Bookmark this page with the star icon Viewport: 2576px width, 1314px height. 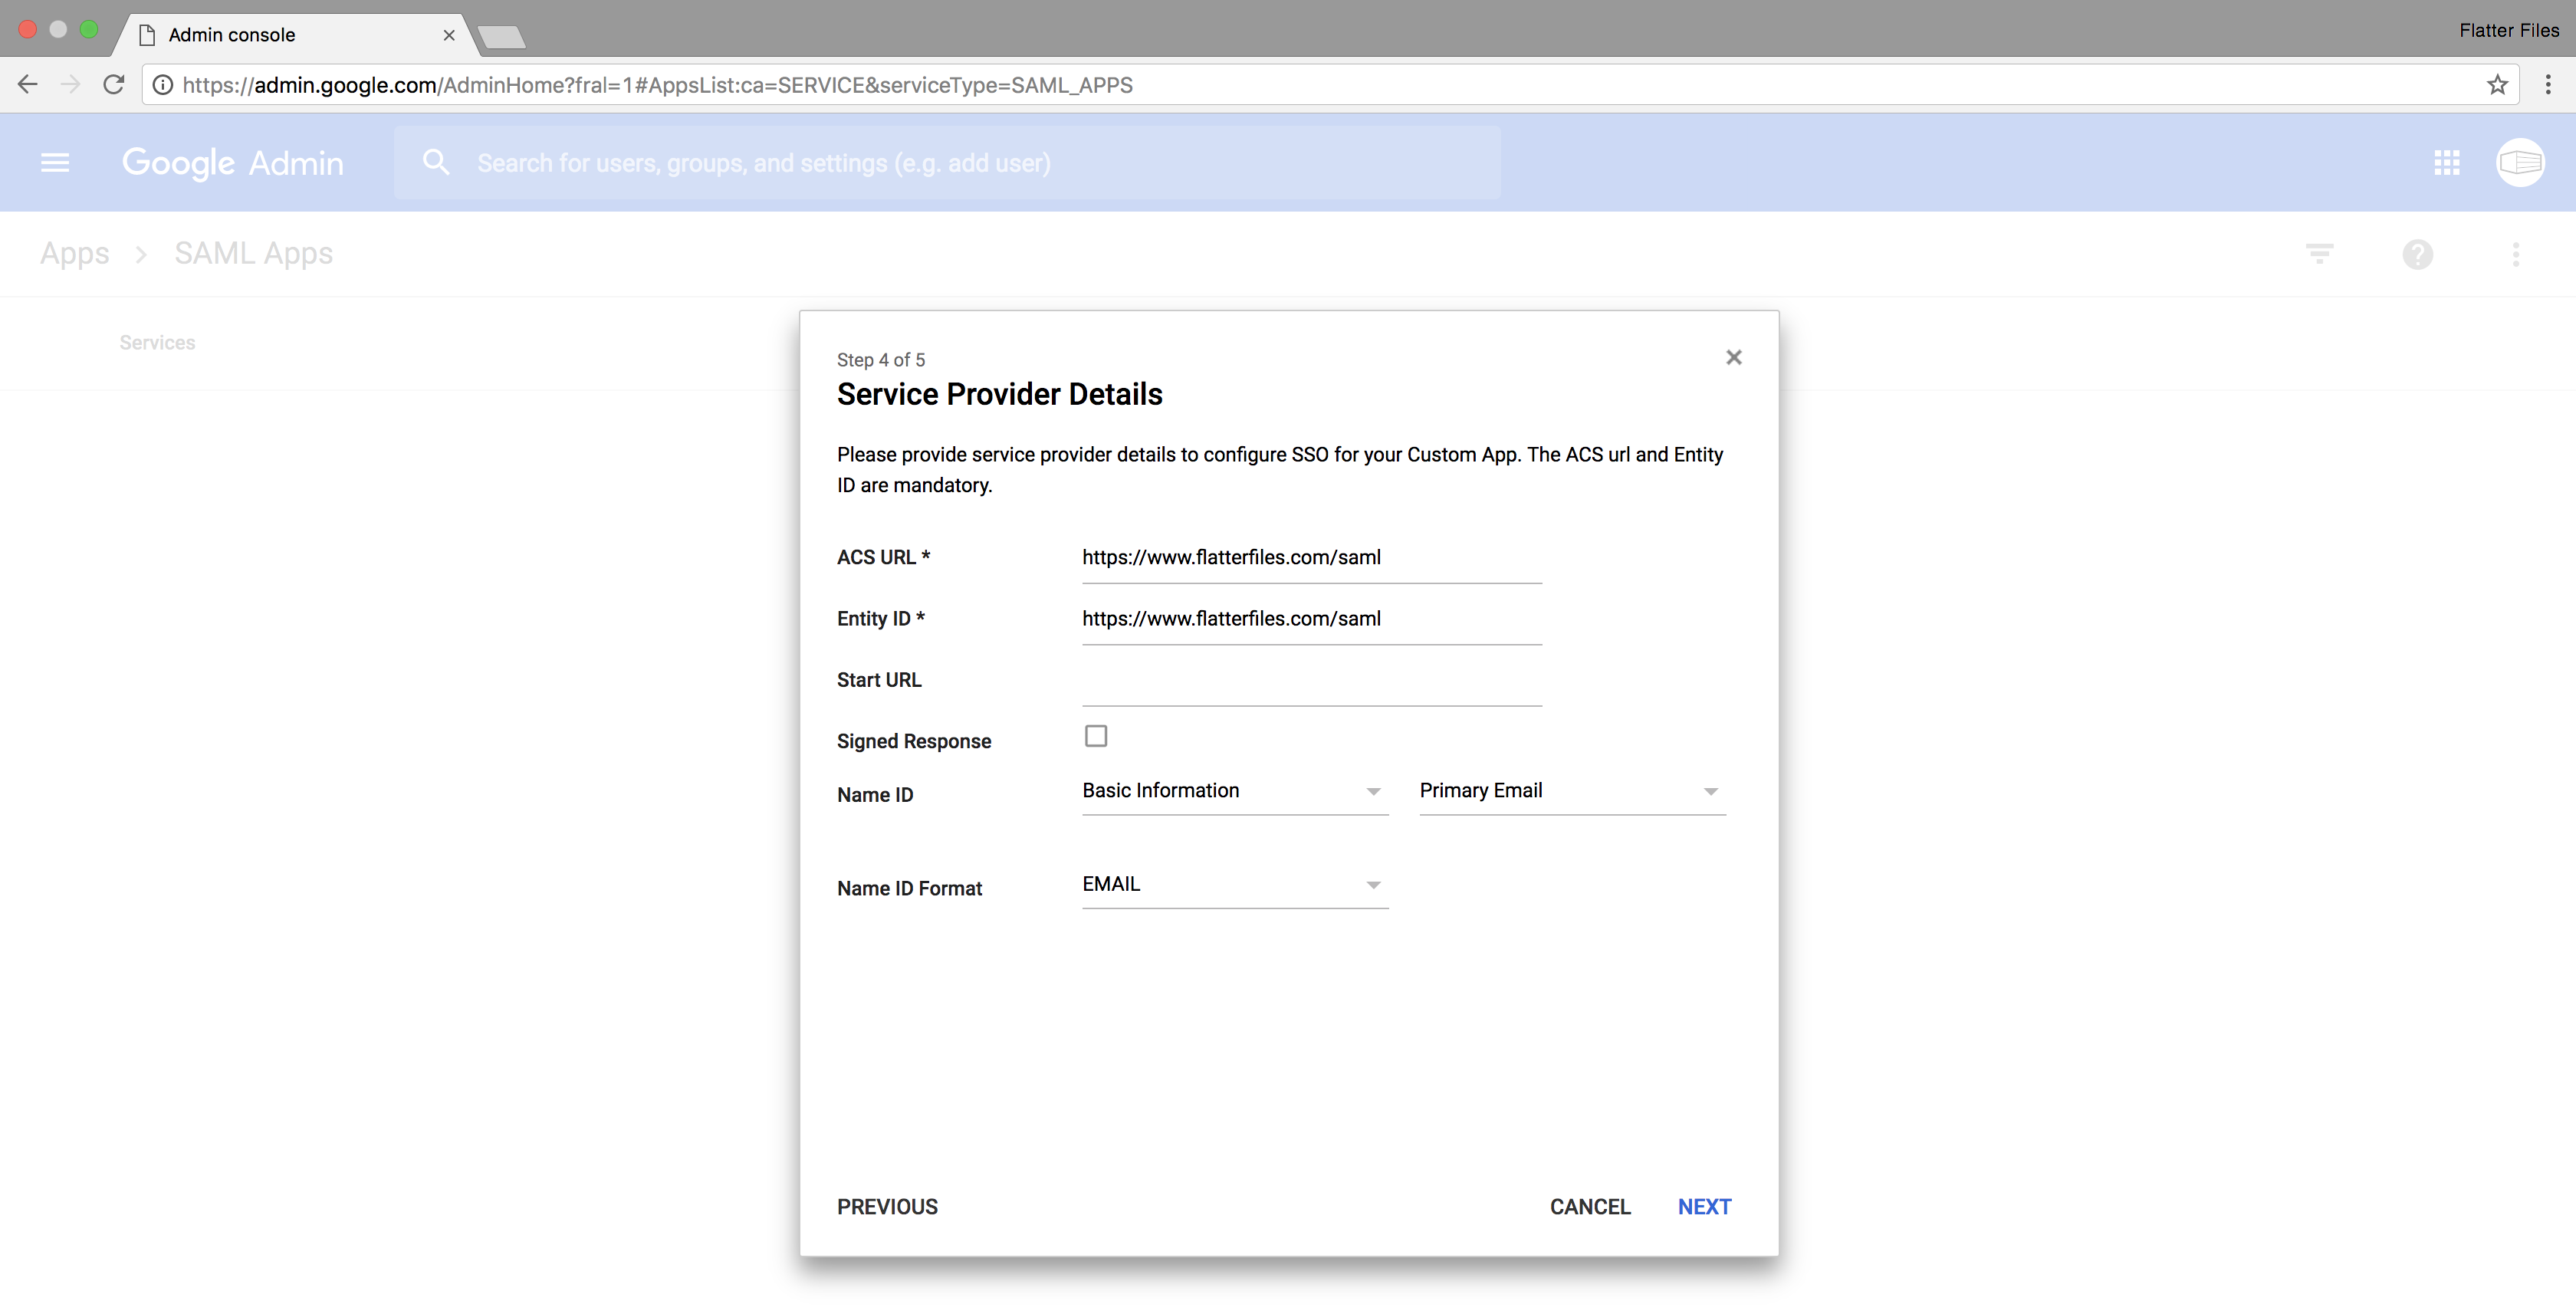pos(2497,85)
